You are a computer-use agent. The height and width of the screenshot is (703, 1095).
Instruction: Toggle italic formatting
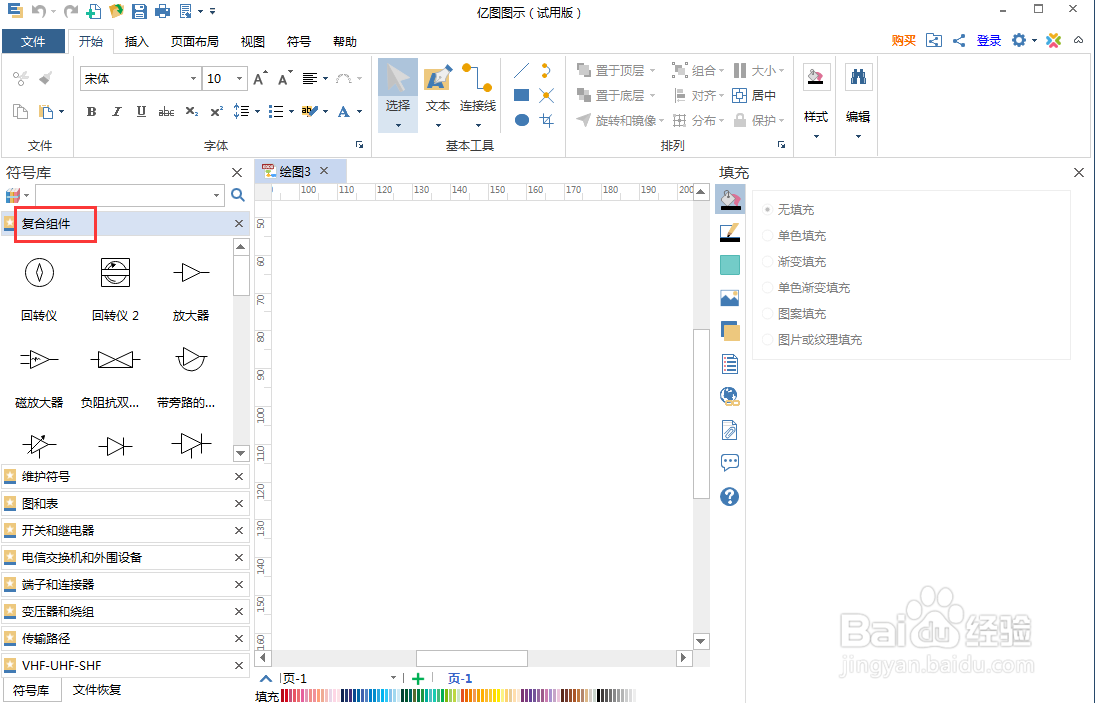pos(117,112)
